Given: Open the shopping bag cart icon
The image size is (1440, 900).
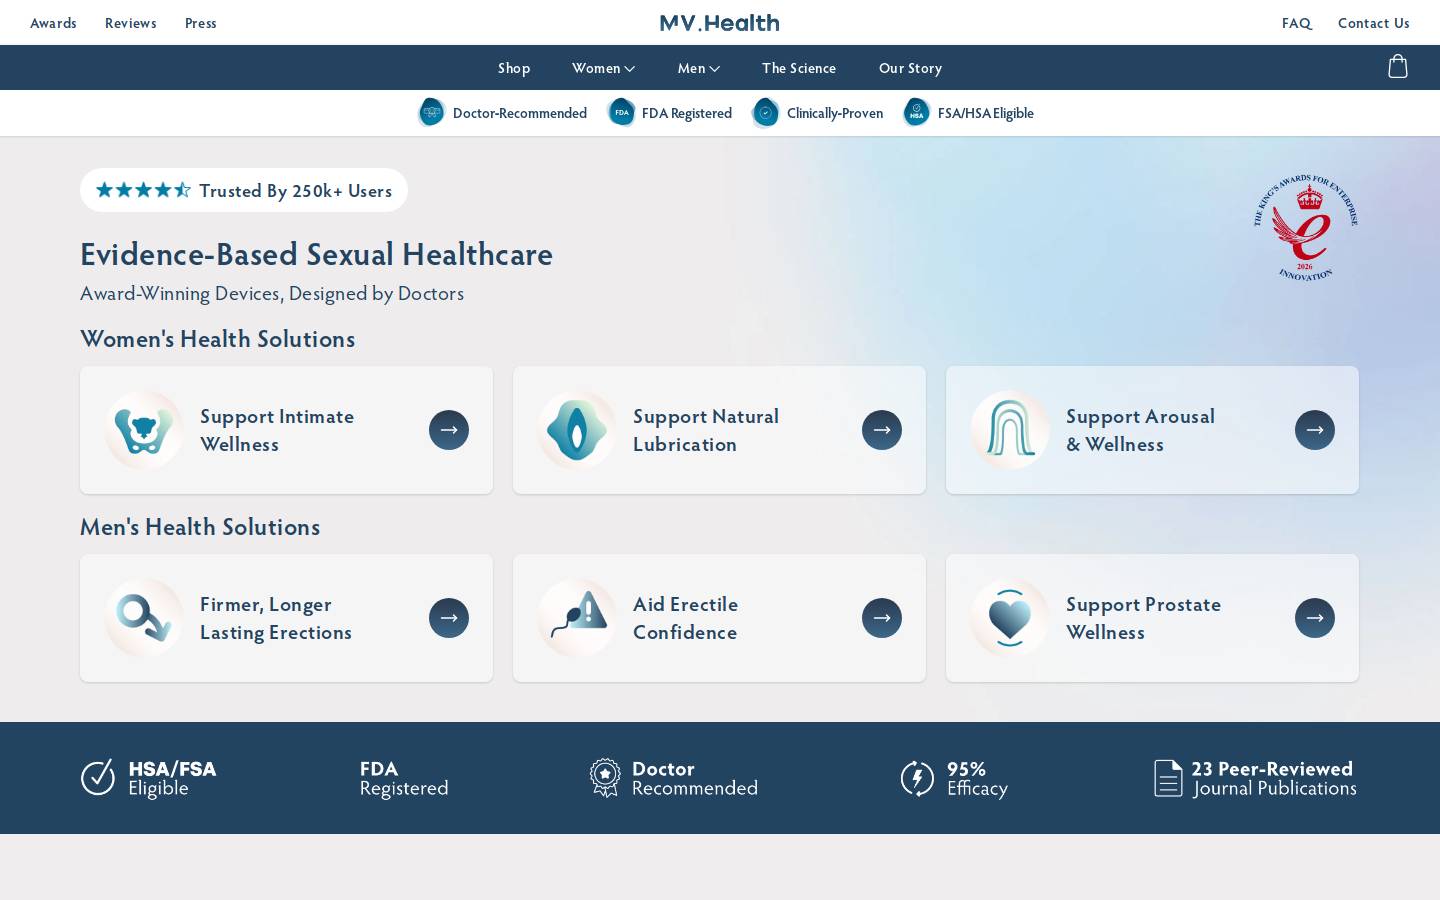Looking at the screenshot, I should point(1398,67).
